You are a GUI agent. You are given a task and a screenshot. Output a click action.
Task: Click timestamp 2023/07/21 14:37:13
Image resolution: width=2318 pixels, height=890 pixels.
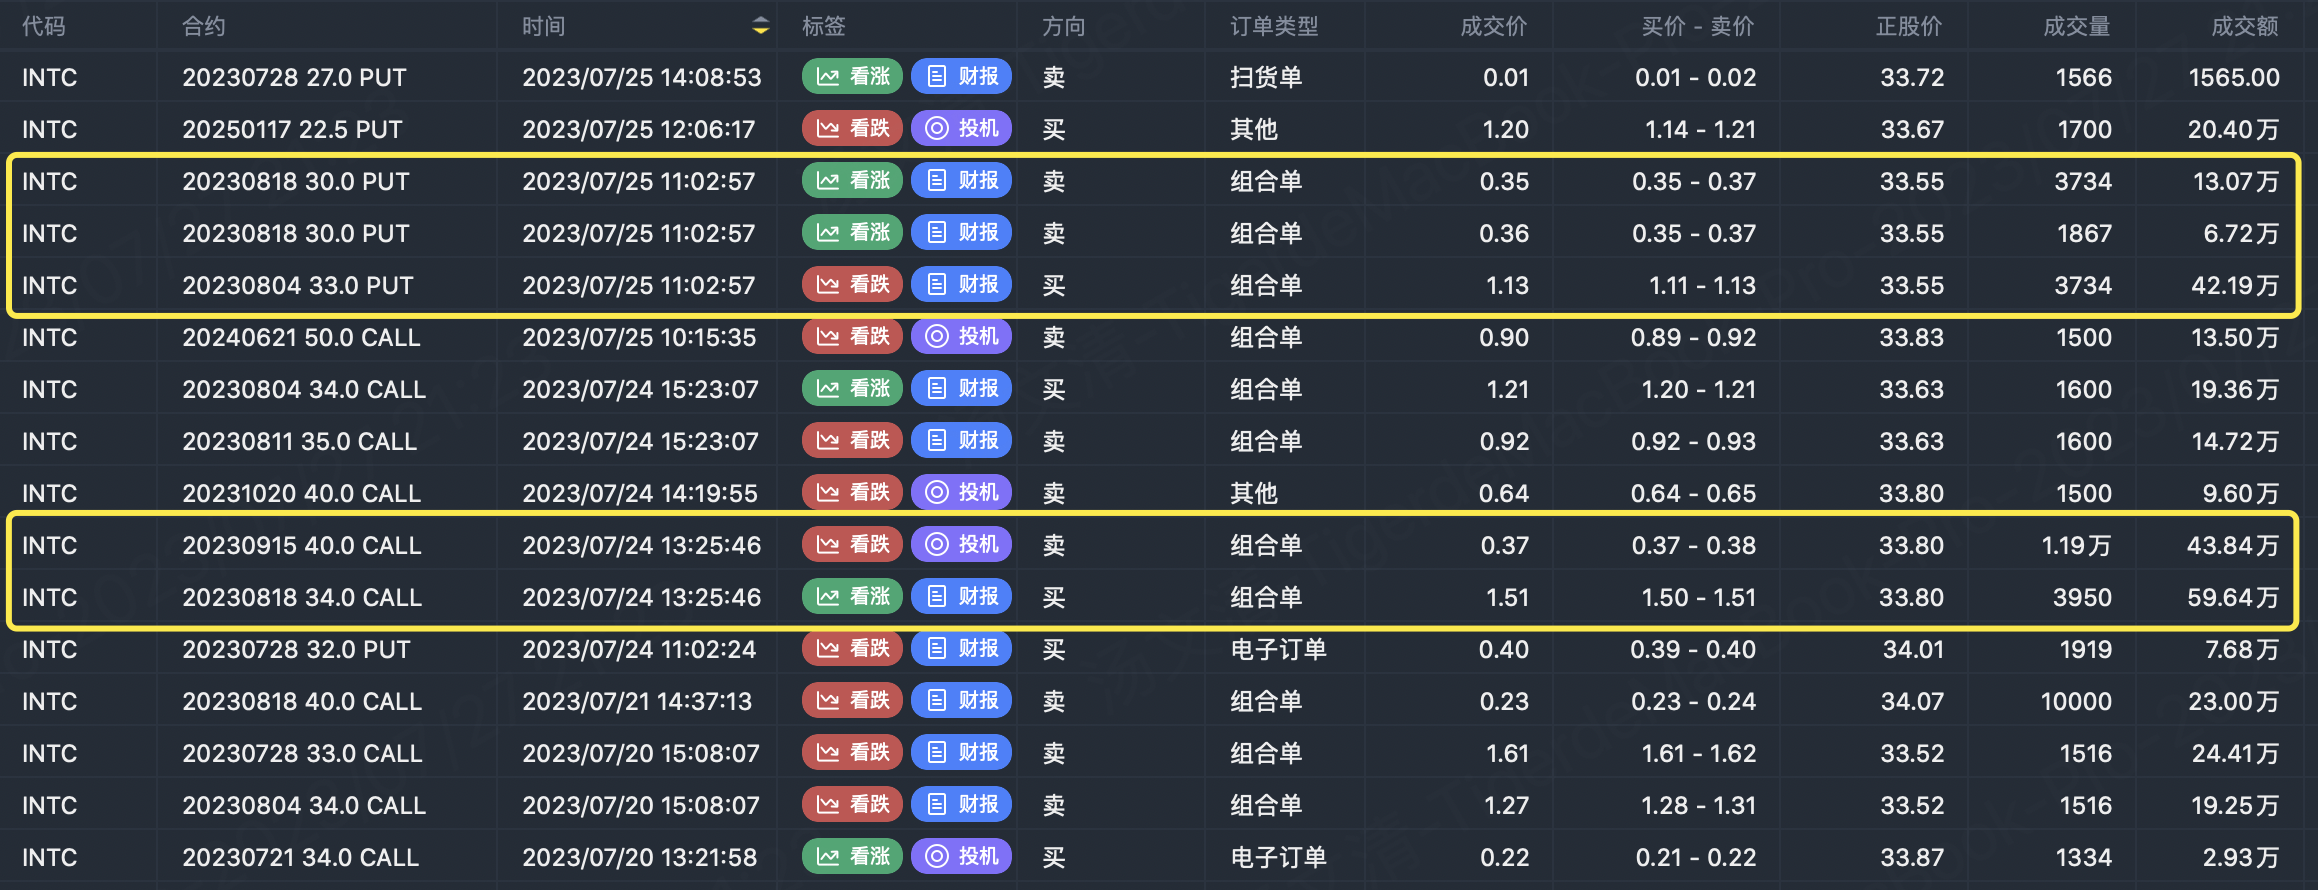pos(637,701)
